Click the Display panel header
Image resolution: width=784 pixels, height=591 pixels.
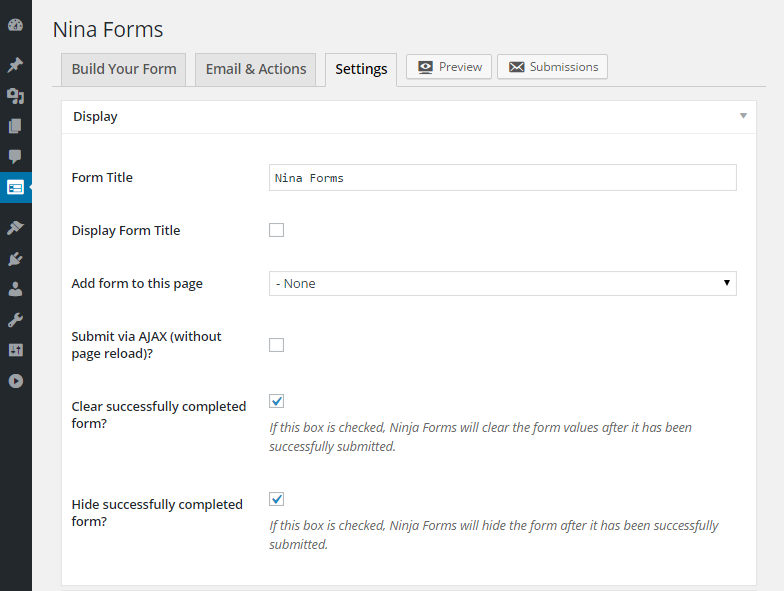coord(408,117)
